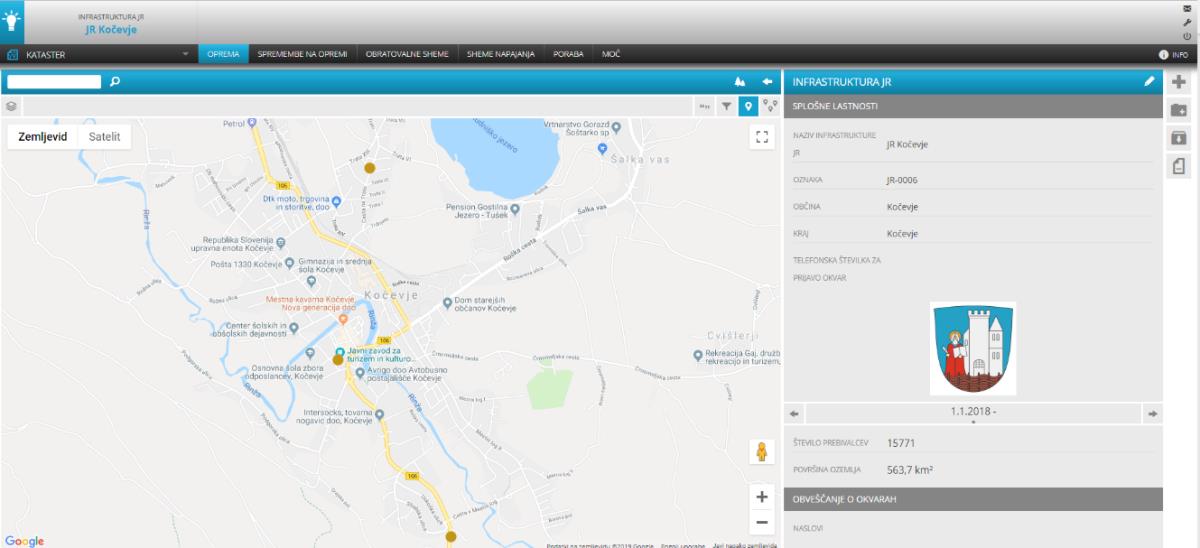Screen dimensions: 1200x548
Task: Open Spremembe na opremi tab
Action: pyautogui.click(x=302, y=55)
